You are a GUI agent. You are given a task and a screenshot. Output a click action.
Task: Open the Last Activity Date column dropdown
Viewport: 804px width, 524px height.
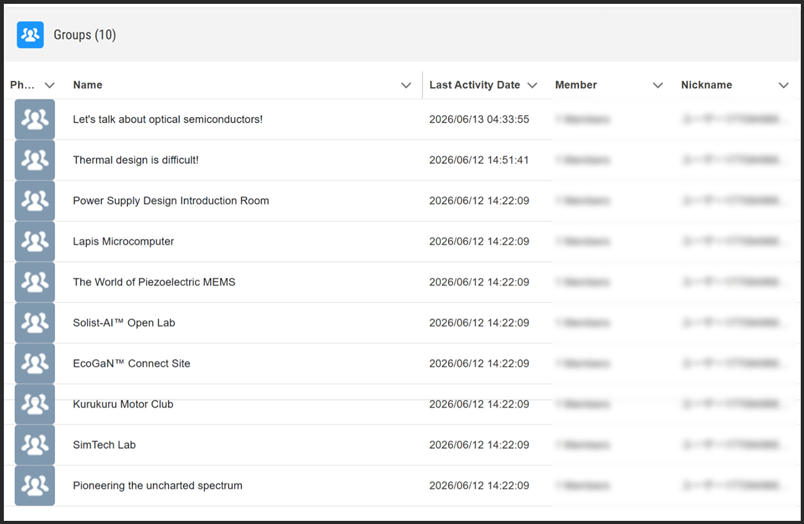[532, 85]
